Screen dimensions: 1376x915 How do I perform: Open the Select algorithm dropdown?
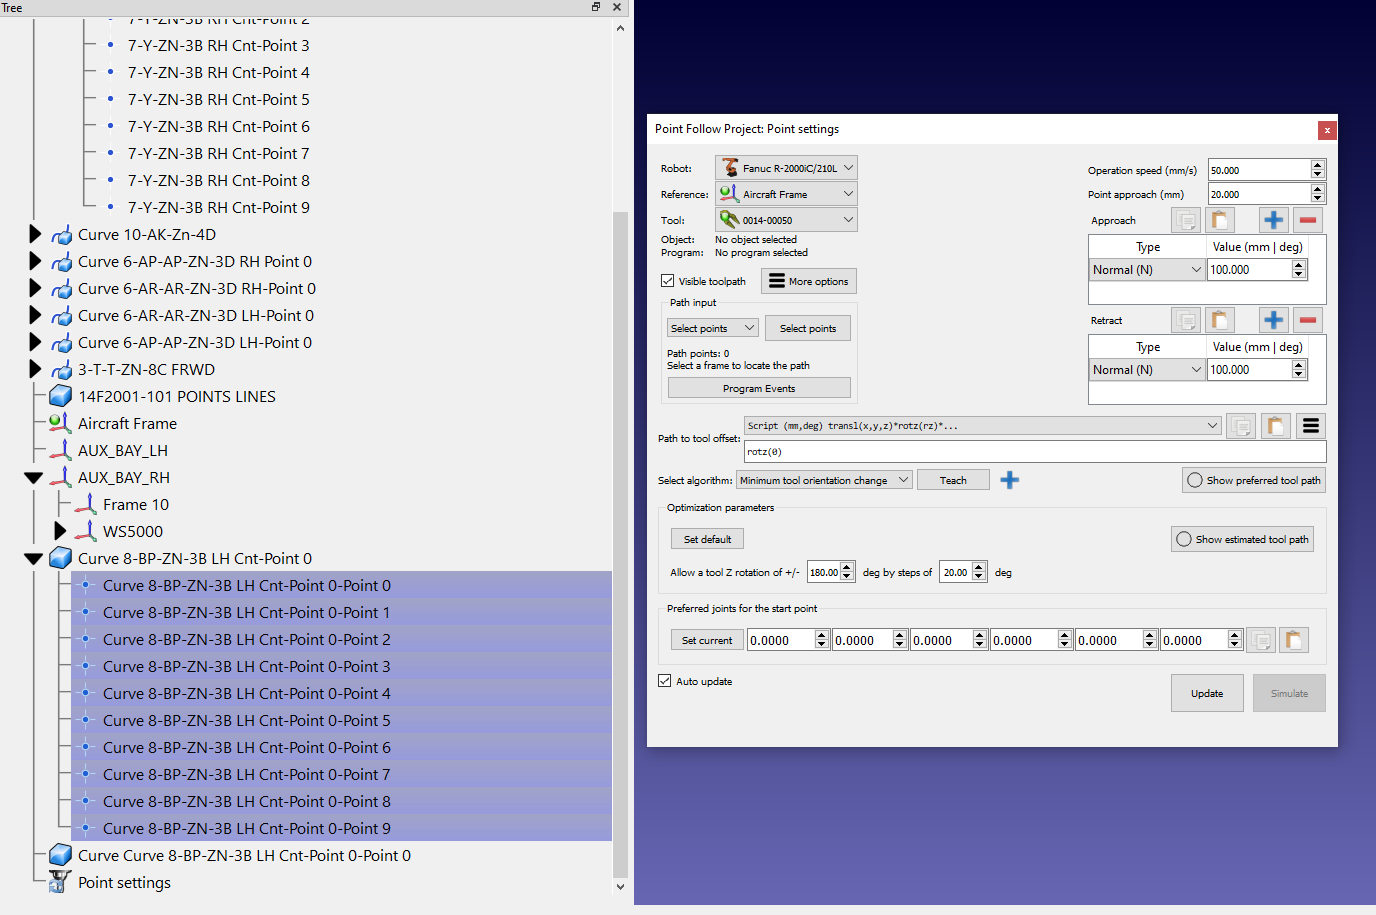point(823,480)
